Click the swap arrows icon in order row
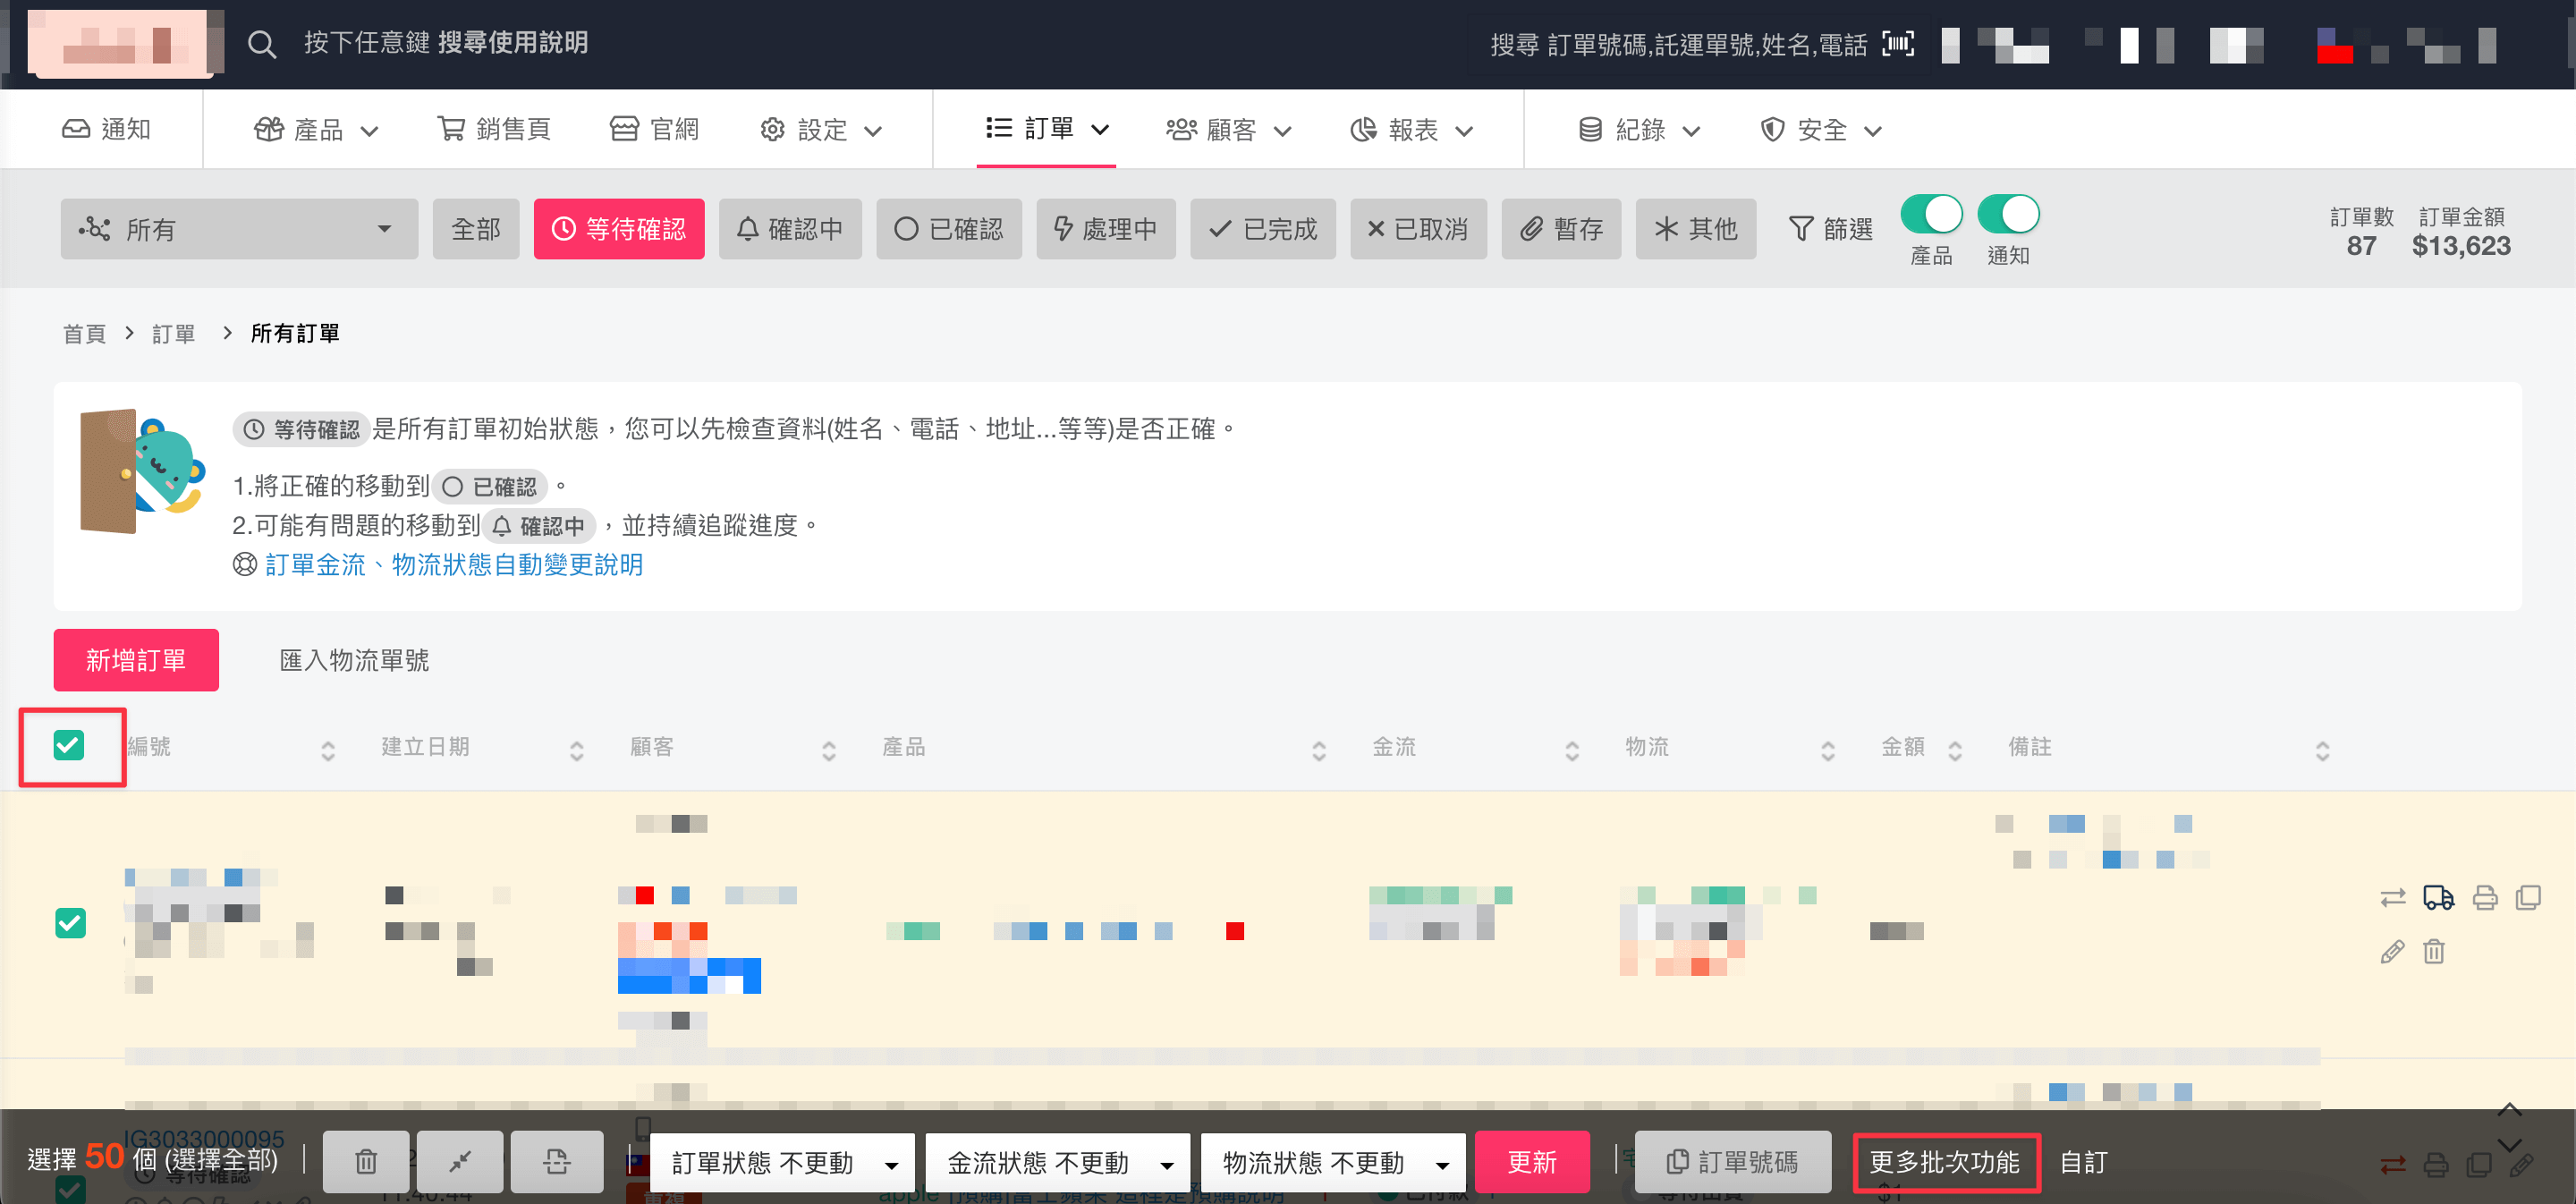Image resolution: width=2576 pixels, height=1204 pixels. (x=2393, y=897)
